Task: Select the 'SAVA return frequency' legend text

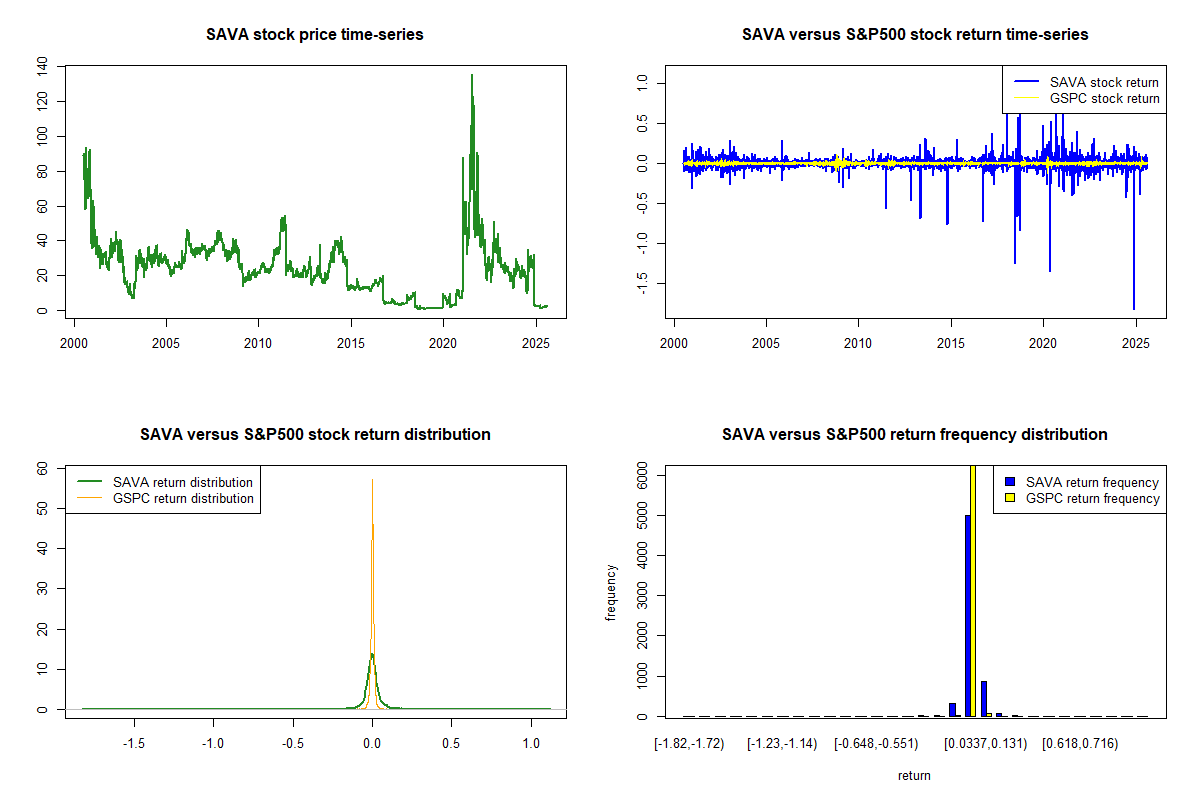Action: pos(1092,483)
